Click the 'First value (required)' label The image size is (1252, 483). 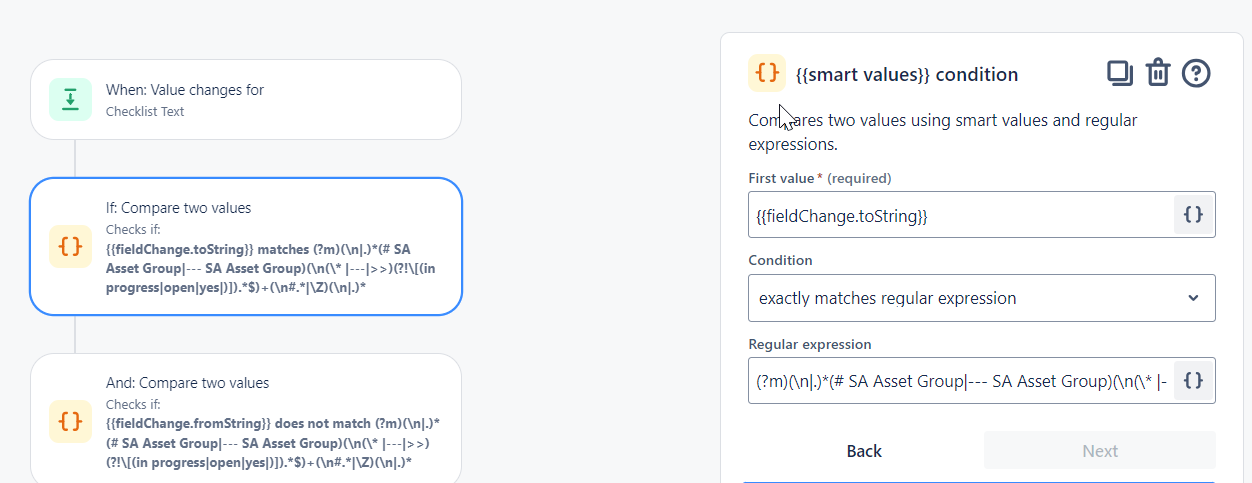[819, 178]
